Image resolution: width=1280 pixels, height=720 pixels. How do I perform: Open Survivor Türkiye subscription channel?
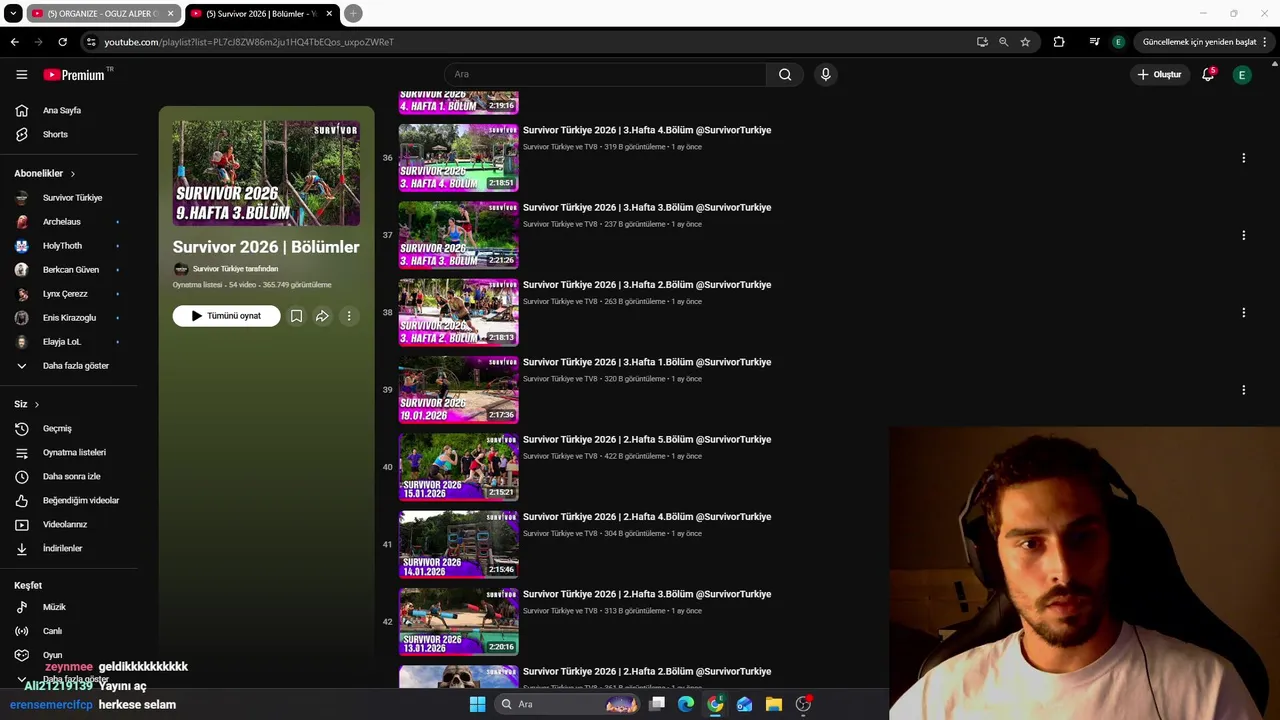70,198
